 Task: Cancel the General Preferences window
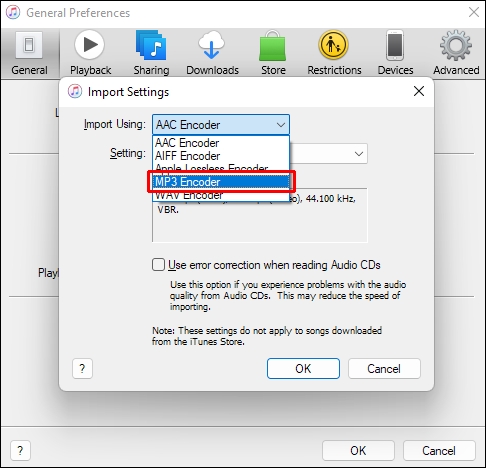[x=439, y=451]
